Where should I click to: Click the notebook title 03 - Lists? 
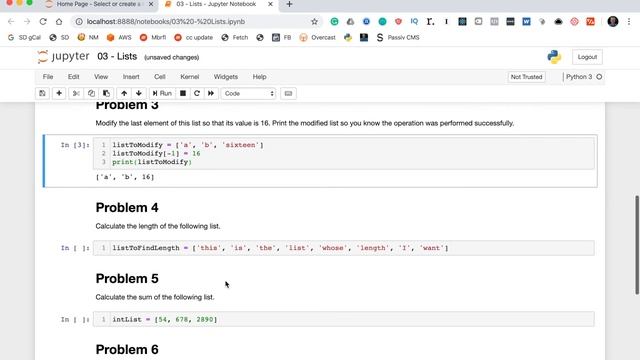117,57
